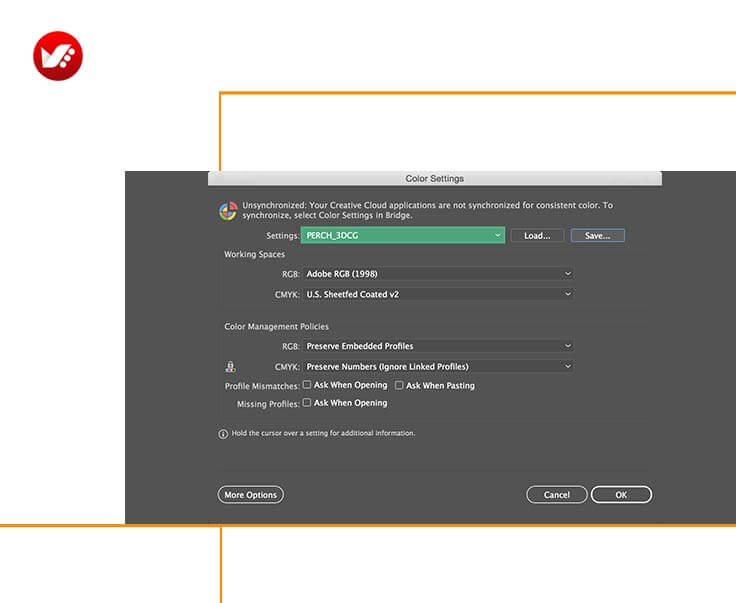Click the Load... button

[537, 236]
